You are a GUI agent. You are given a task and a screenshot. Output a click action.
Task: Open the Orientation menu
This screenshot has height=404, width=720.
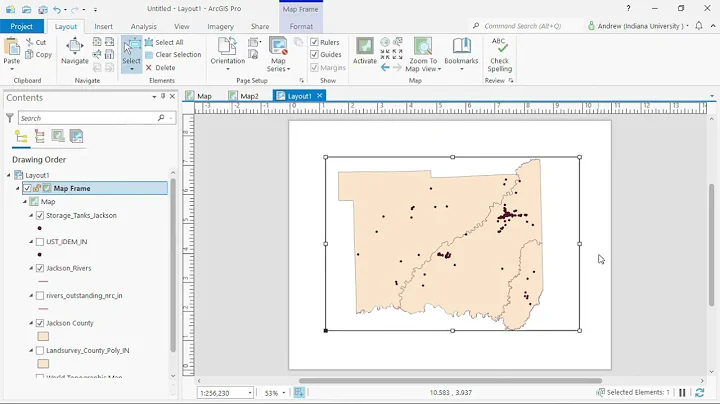[228, 54]
